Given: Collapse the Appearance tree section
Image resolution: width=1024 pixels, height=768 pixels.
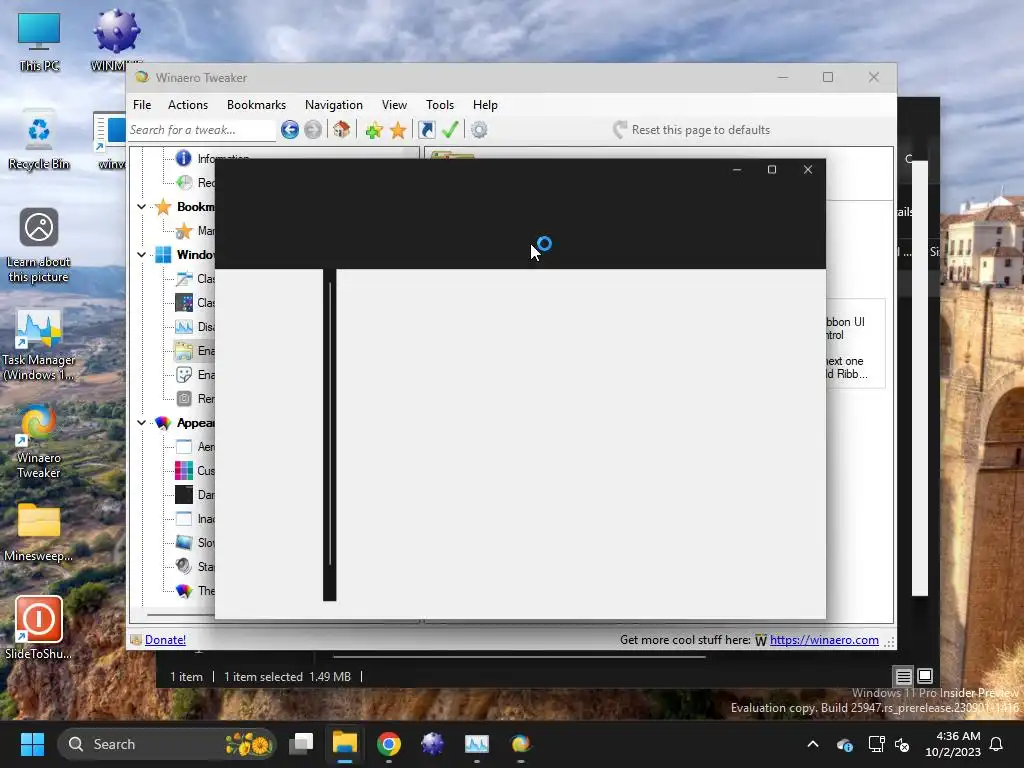Looking at the screenshot, I should (x=141, y=423).
